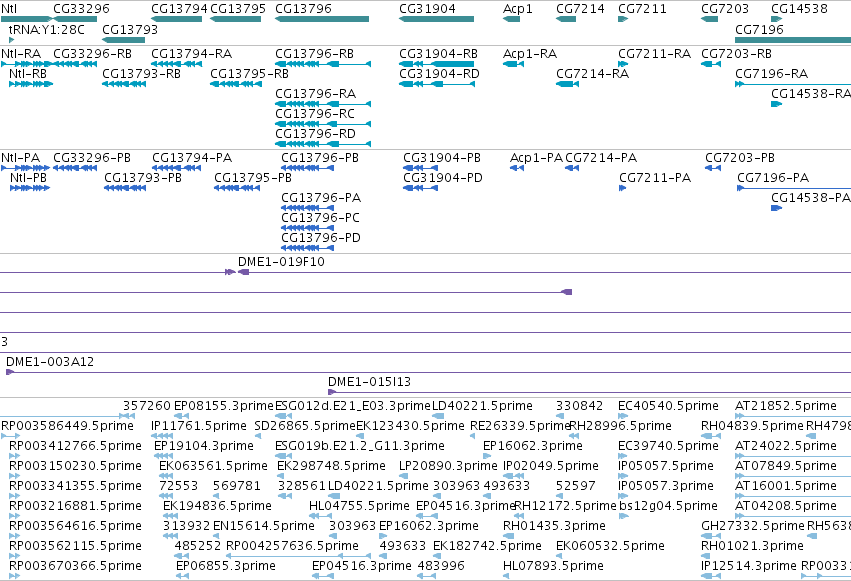
Task: Select the CG13794 gene label
Action: [179, 9]
